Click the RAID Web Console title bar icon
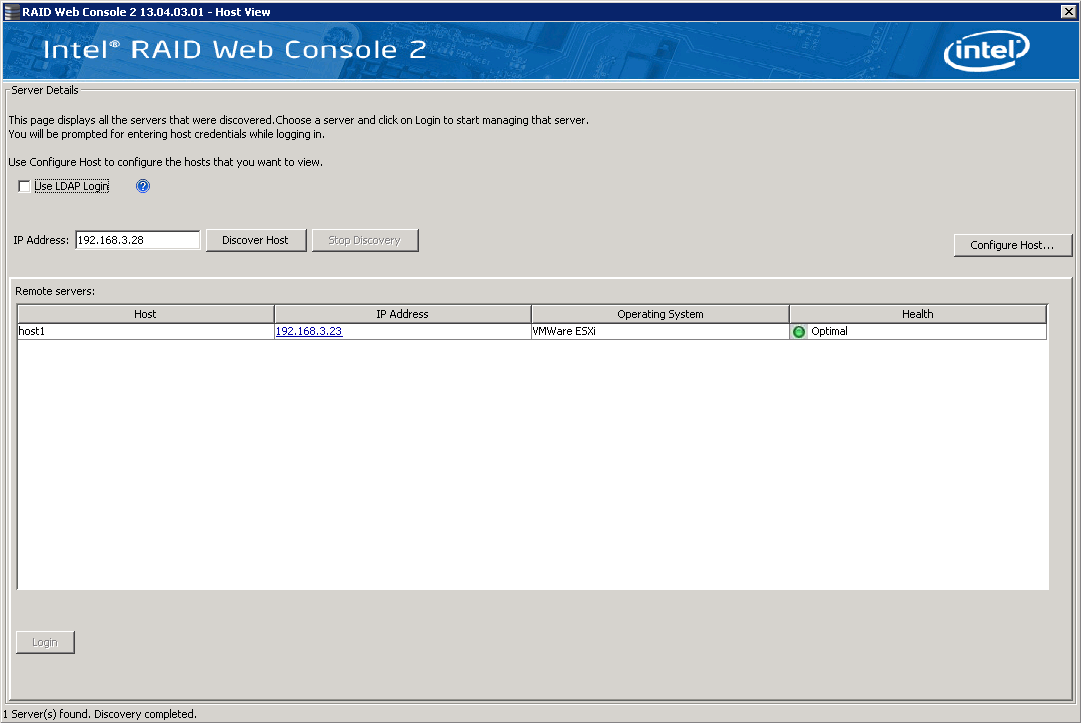The image size is (1081, 723). click(12, 12)
